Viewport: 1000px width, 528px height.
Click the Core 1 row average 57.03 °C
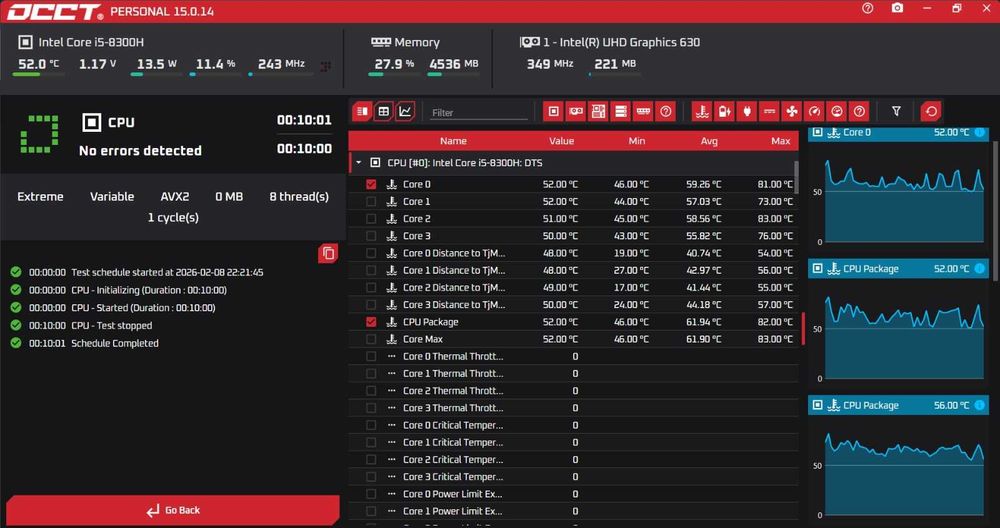704,202
